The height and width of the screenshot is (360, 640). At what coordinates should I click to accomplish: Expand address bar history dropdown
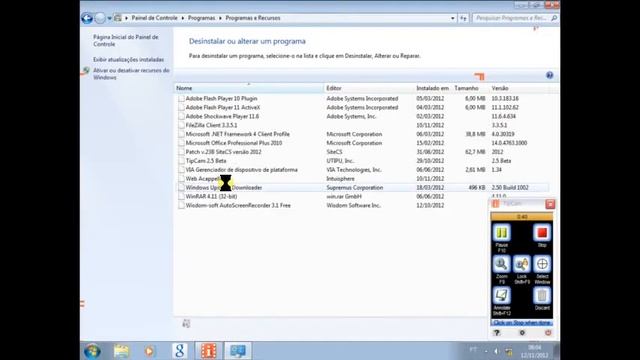click(452, 18)
